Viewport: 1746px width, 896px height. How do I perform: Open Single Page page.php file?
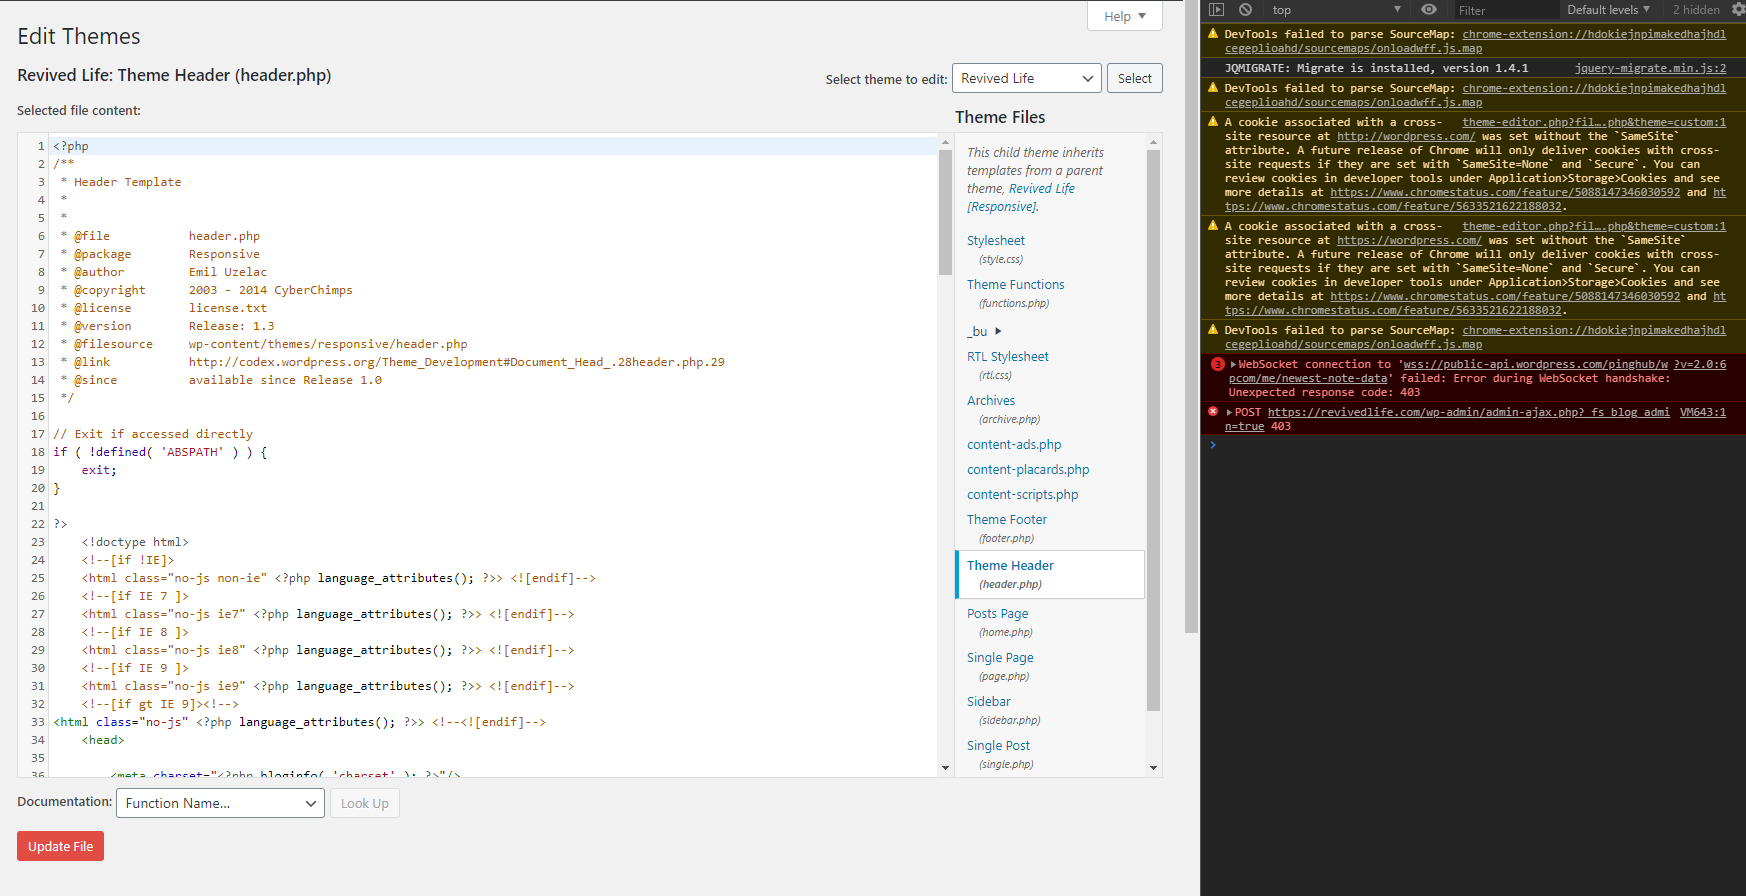[1000, 658]
